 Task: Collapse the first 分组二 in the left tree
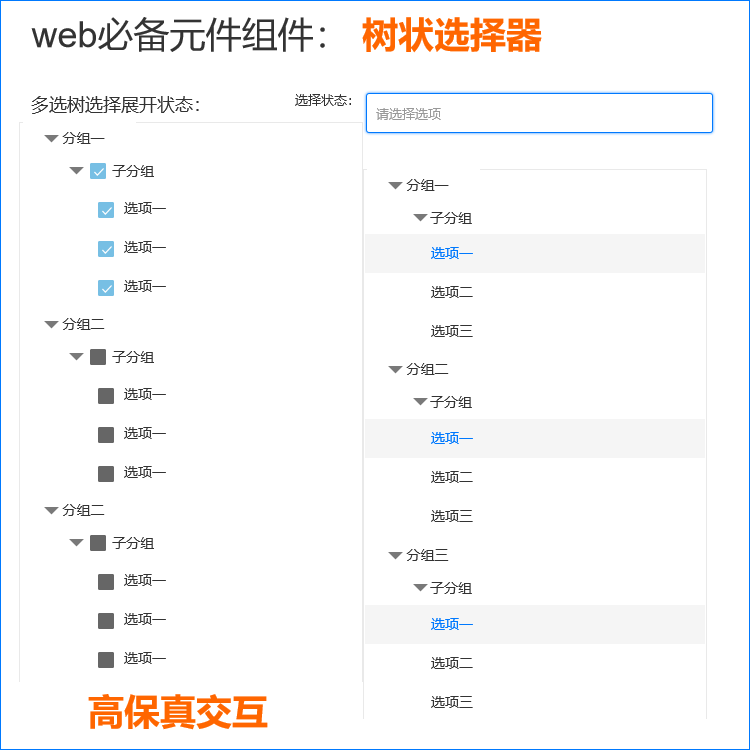(51, 324)
